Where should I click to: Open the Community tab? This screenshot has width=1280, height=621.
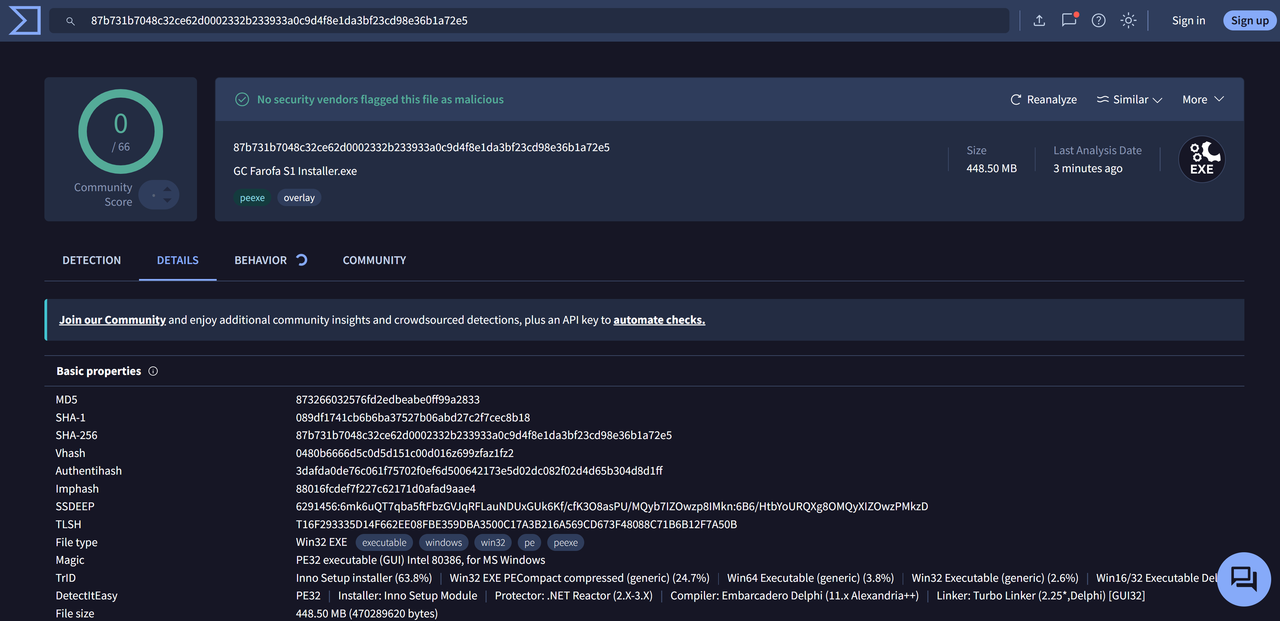click(374, 260)
